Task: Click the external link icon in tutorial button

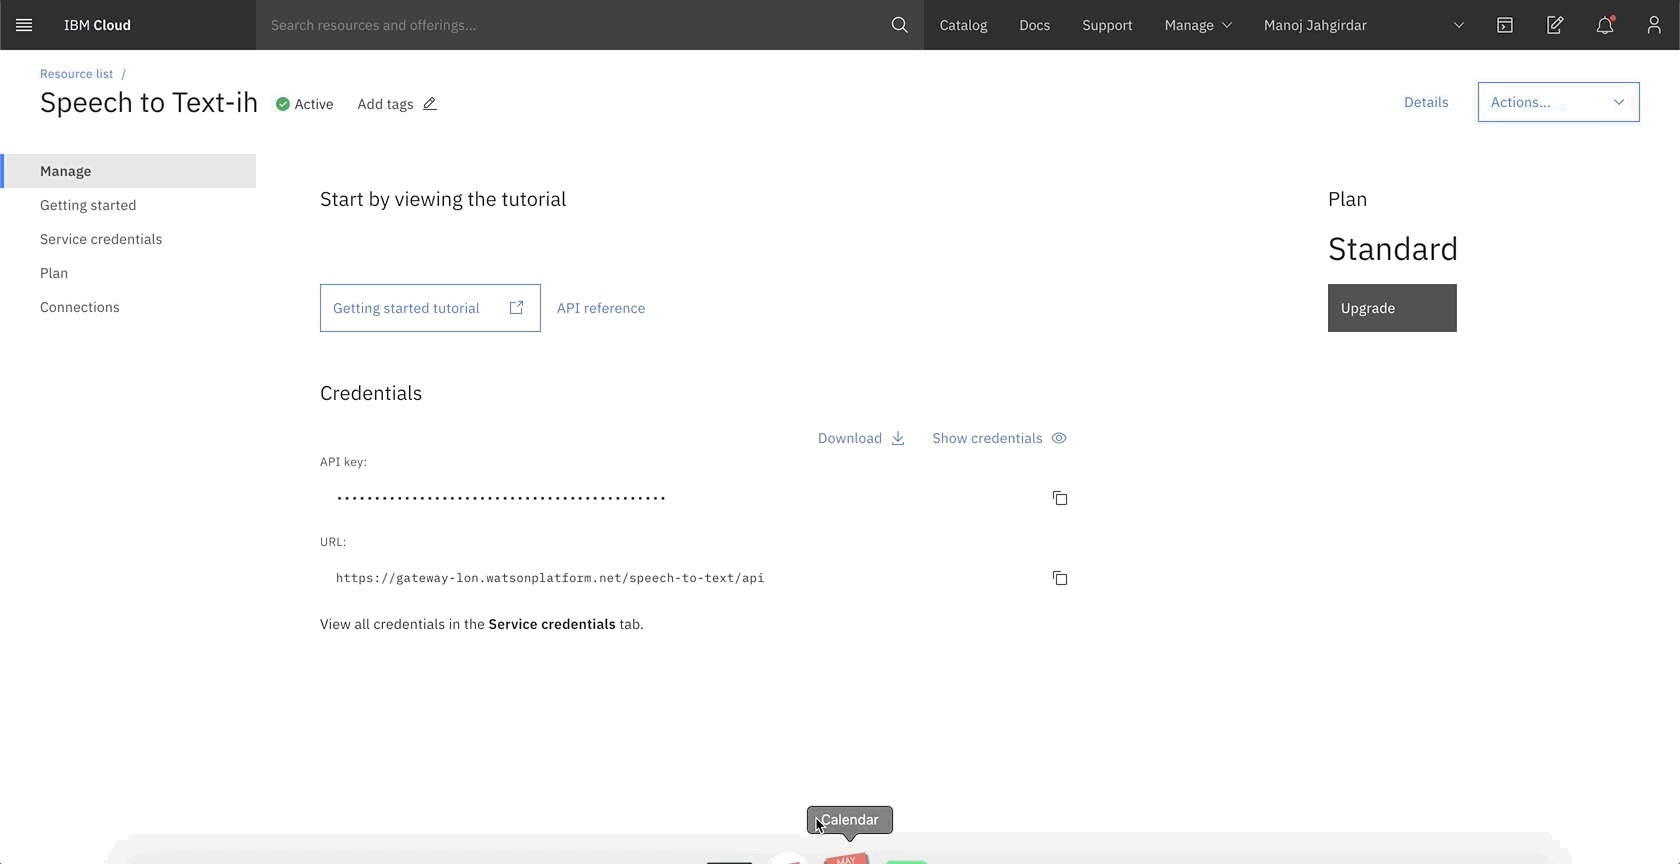Action: (x=516, y=308)
